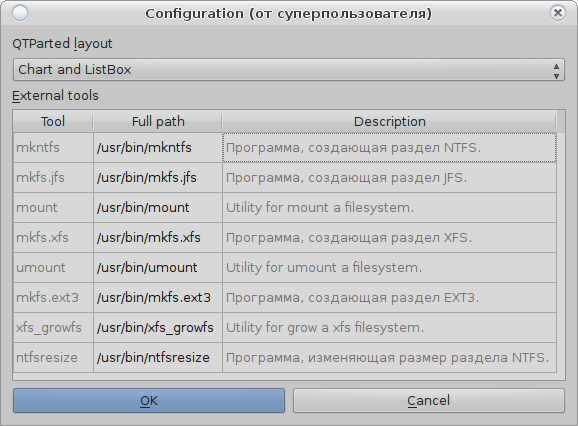Select the /usr/bin/mkfs.jfs path cell
Image resolution: width=578 pixels, height=426 pixels.
158,178
